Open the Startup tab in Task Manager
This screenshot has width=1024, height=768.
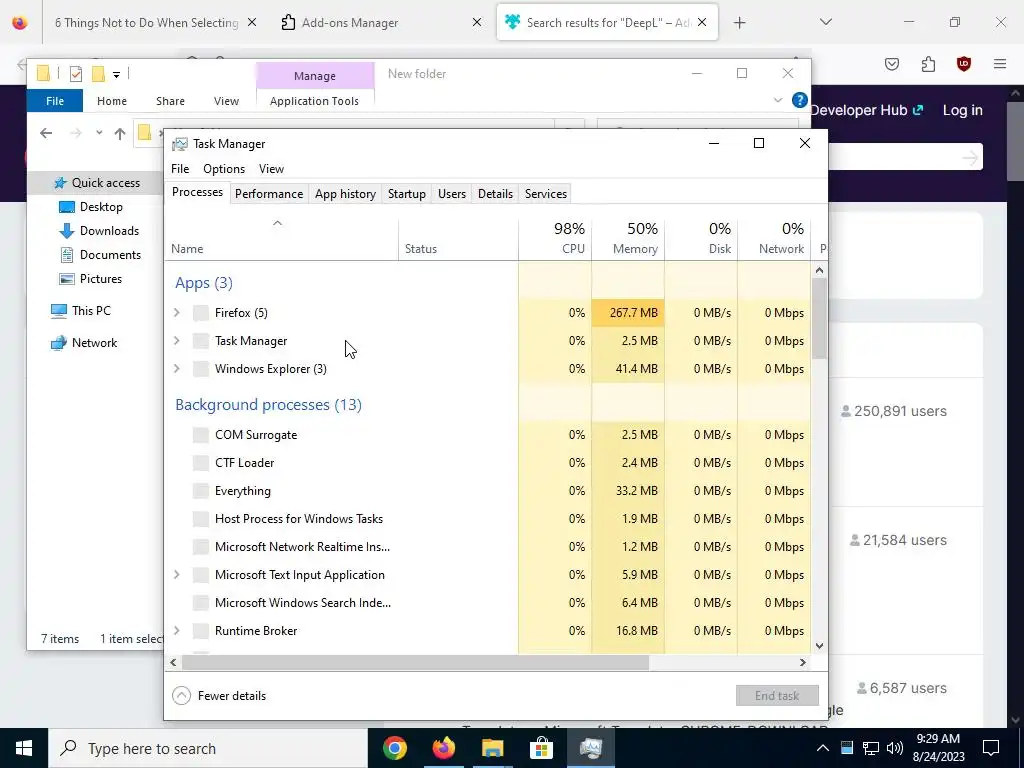coord(406,194)
